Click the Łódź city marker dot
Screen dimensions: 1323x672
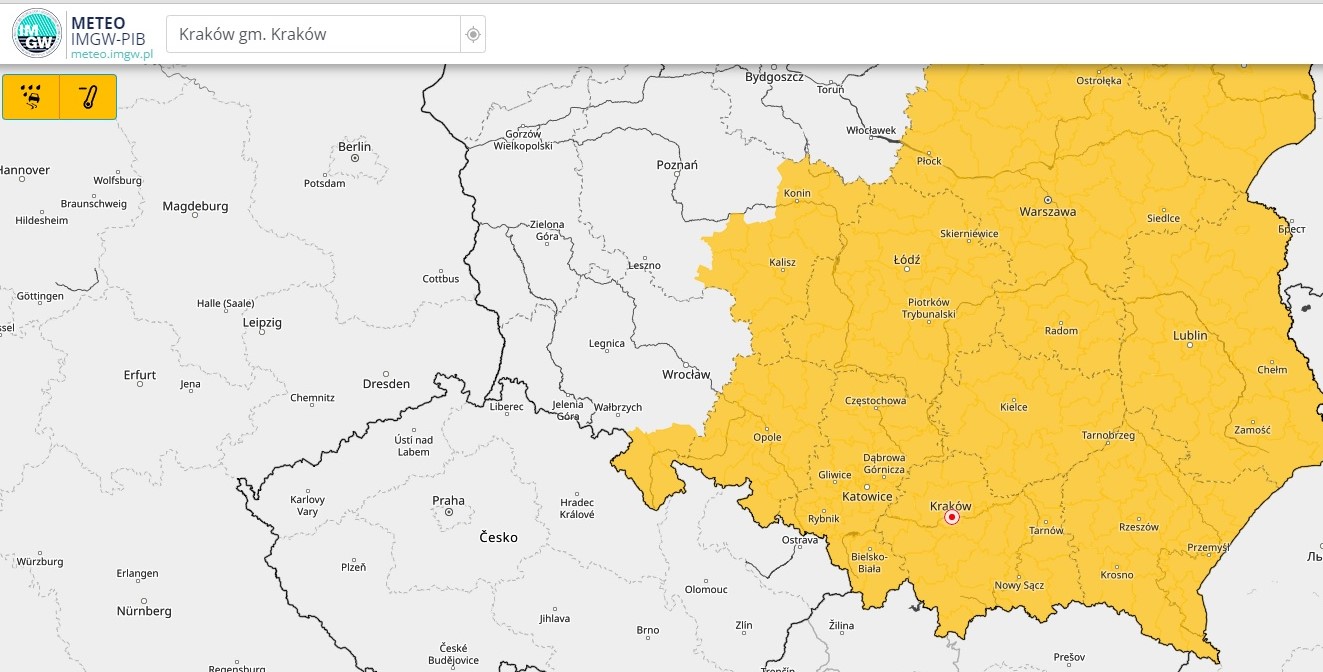(x=906, y=270)
